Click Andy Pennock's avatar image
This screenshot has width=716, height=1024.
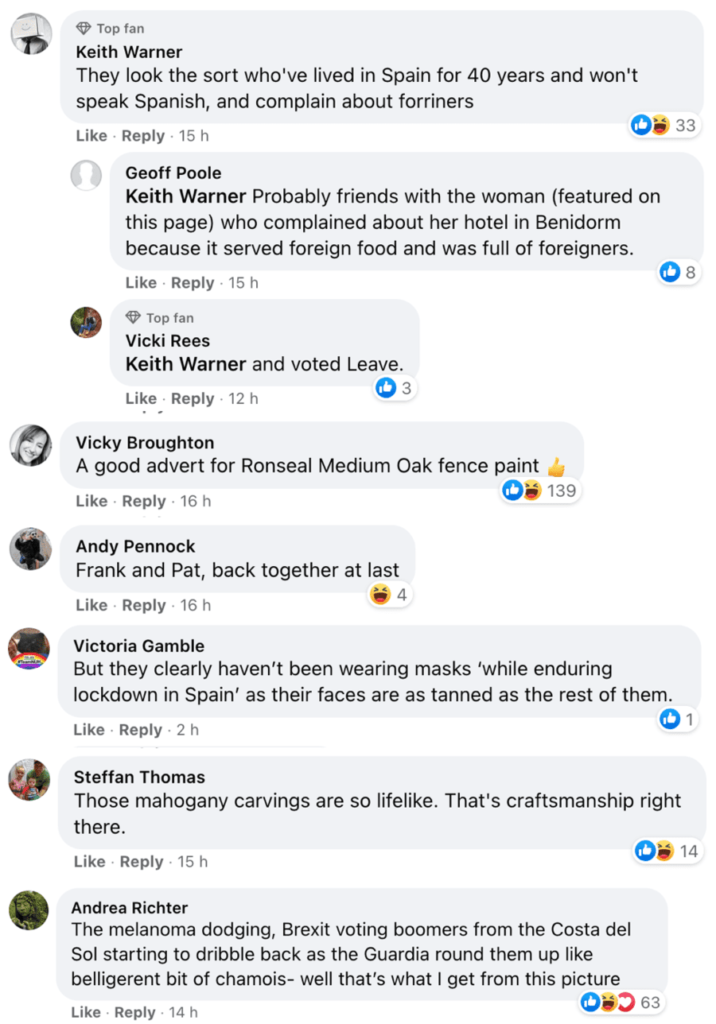(30, 548)
